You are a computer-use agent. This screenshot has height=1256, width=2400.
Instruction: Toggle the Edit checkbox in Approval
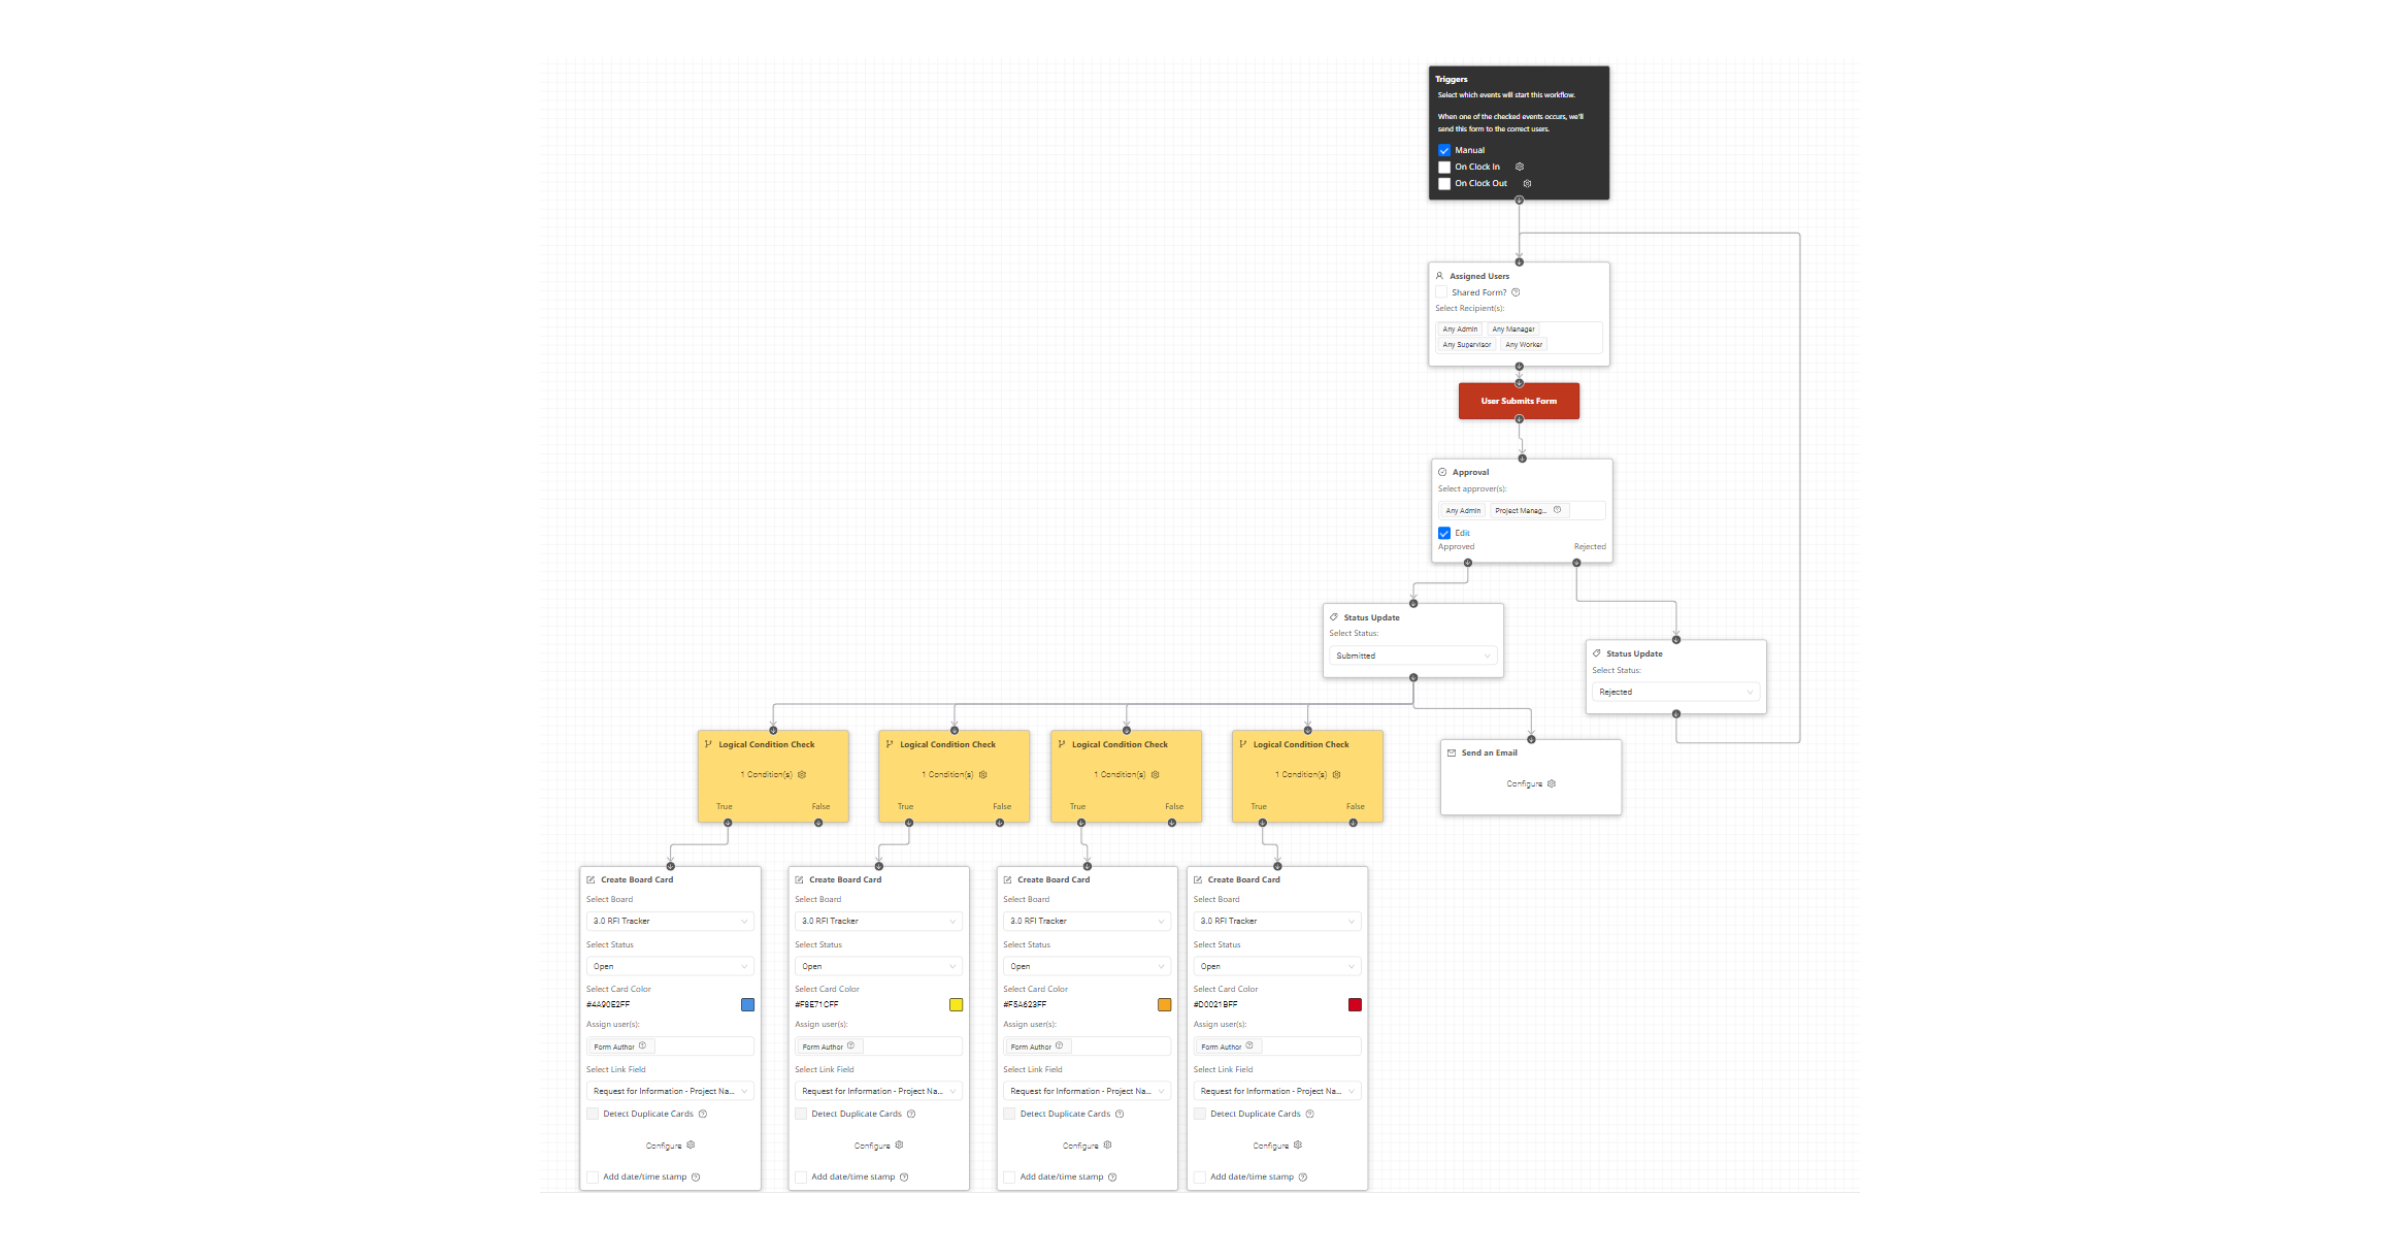click(x=1444, y=533)
